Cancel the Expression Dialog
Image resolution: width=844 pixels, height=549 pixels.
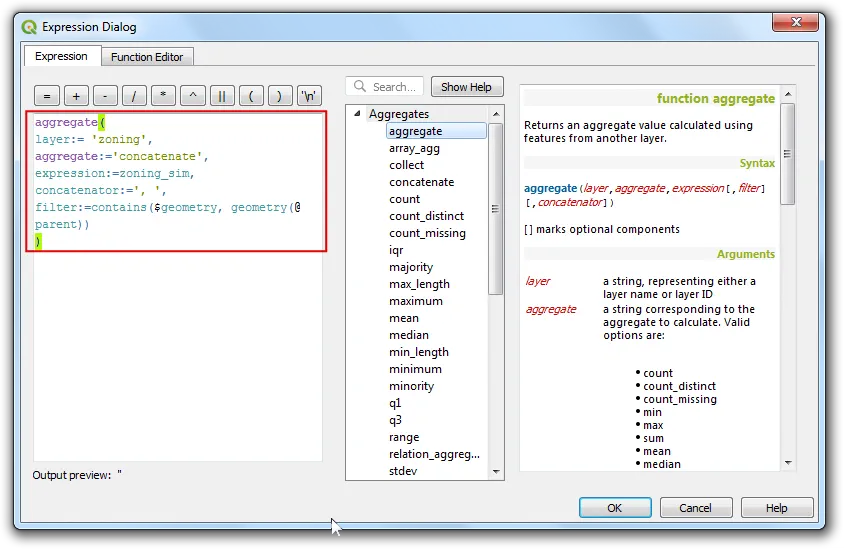click(x=695, y=508)
